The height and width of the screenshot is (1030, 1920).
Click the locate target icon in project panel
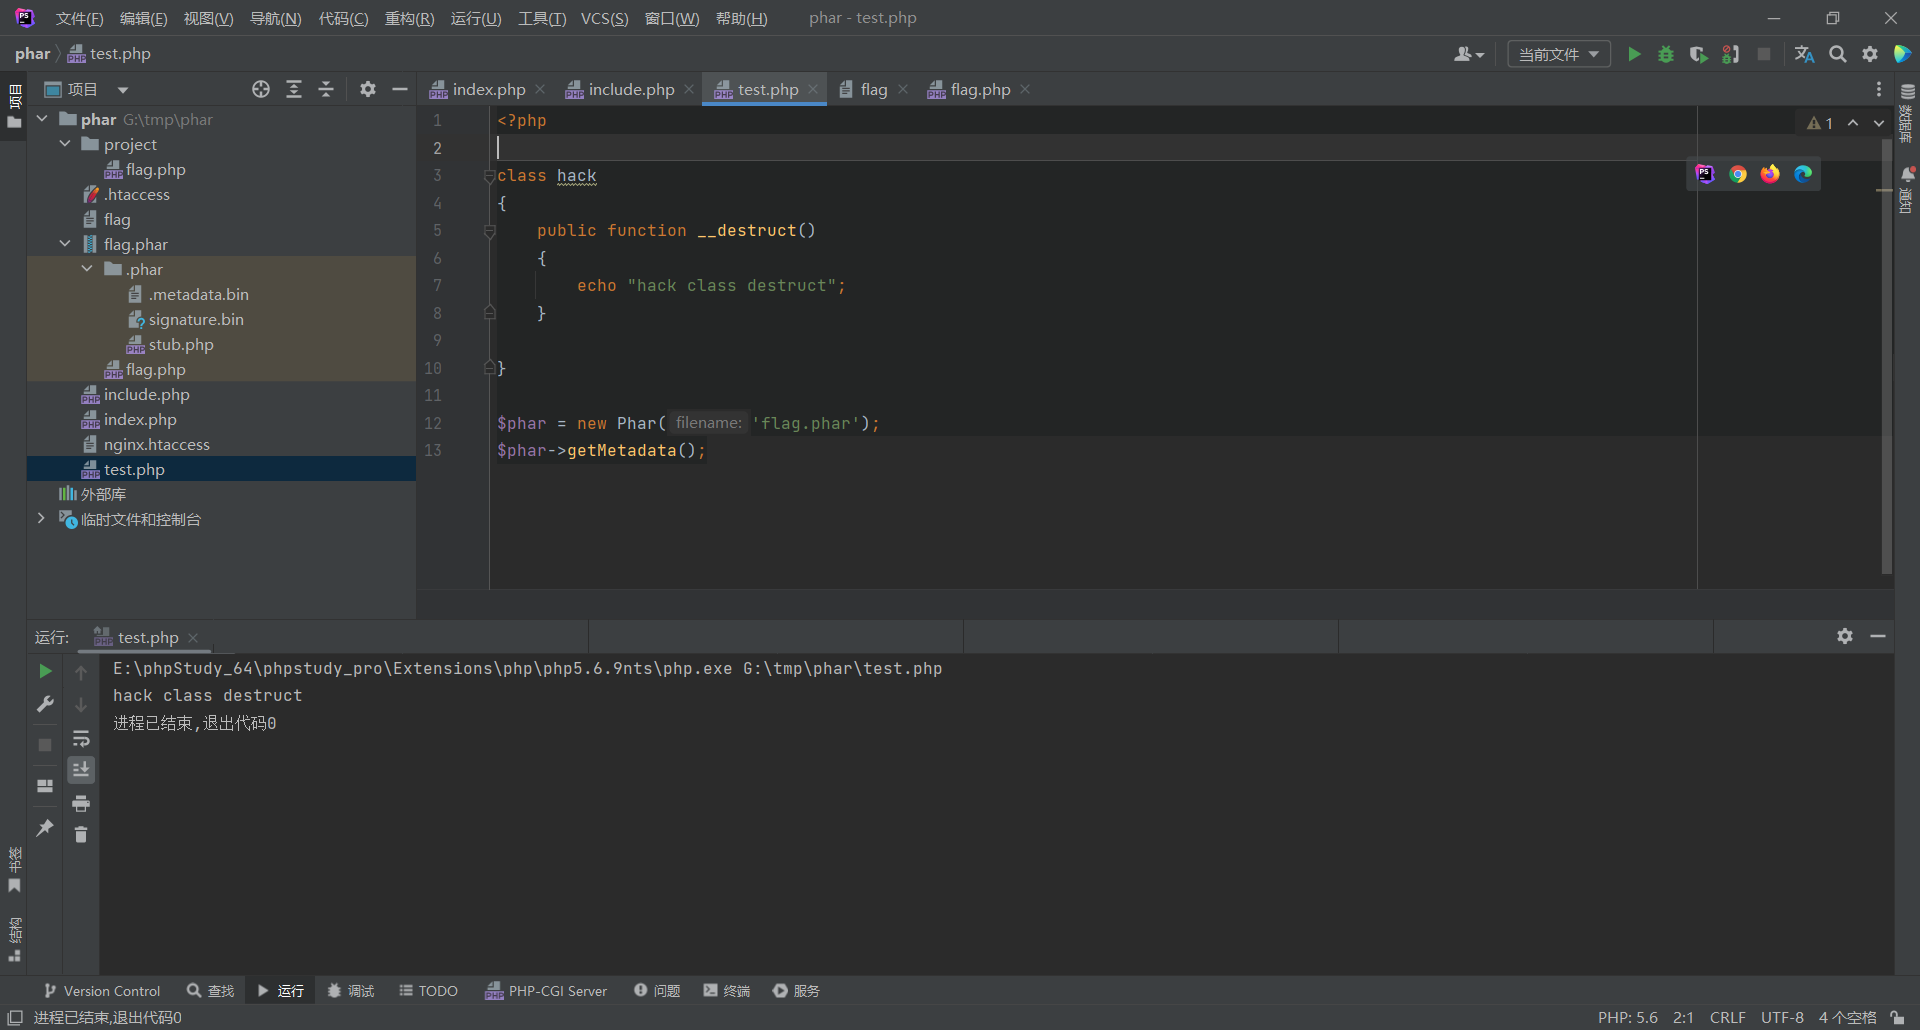(261, 89)
